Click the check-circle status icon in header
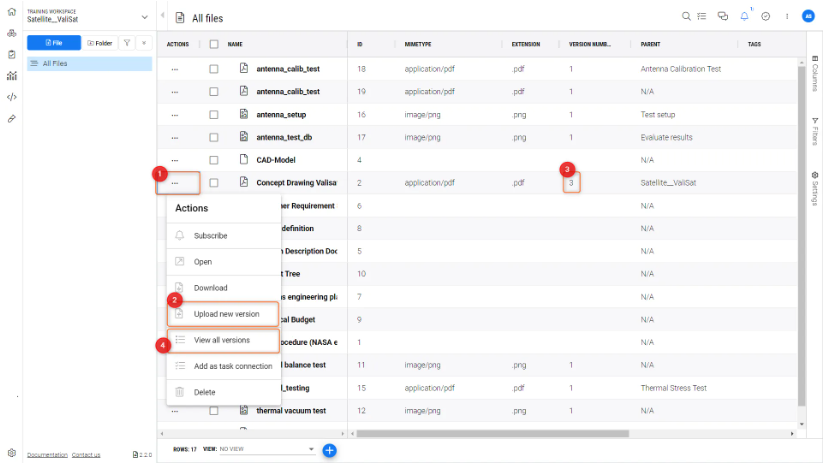The width and height of the screenshot is (835, 470). (766, 17)
